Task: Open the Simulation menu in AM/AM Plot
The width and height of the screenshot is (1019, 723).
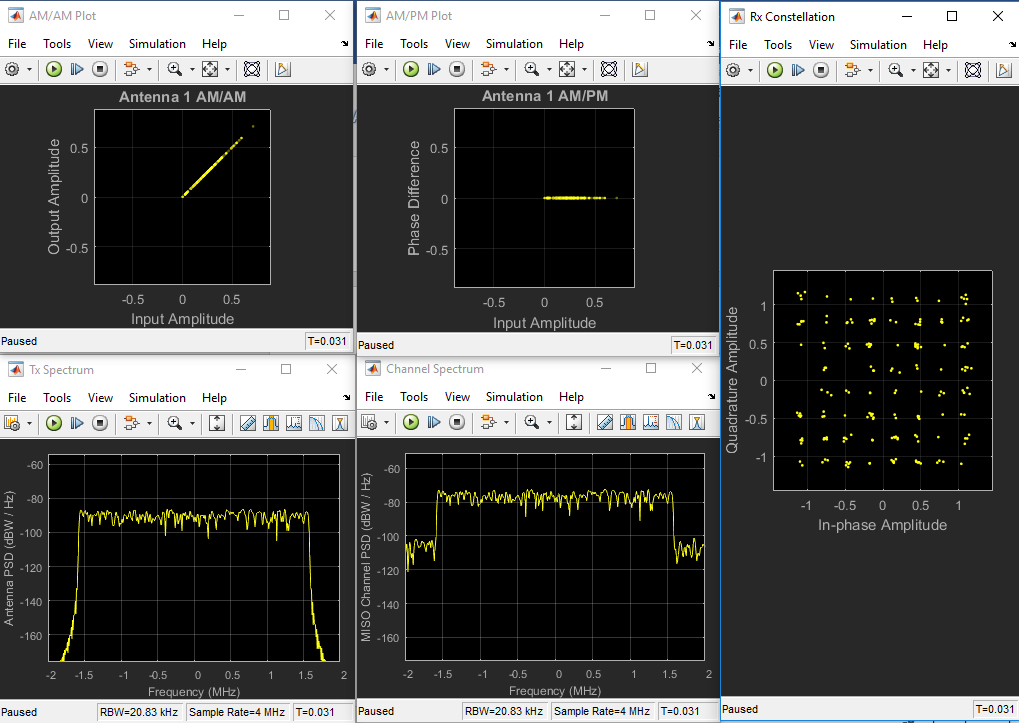Action: (x=157, y=44)
